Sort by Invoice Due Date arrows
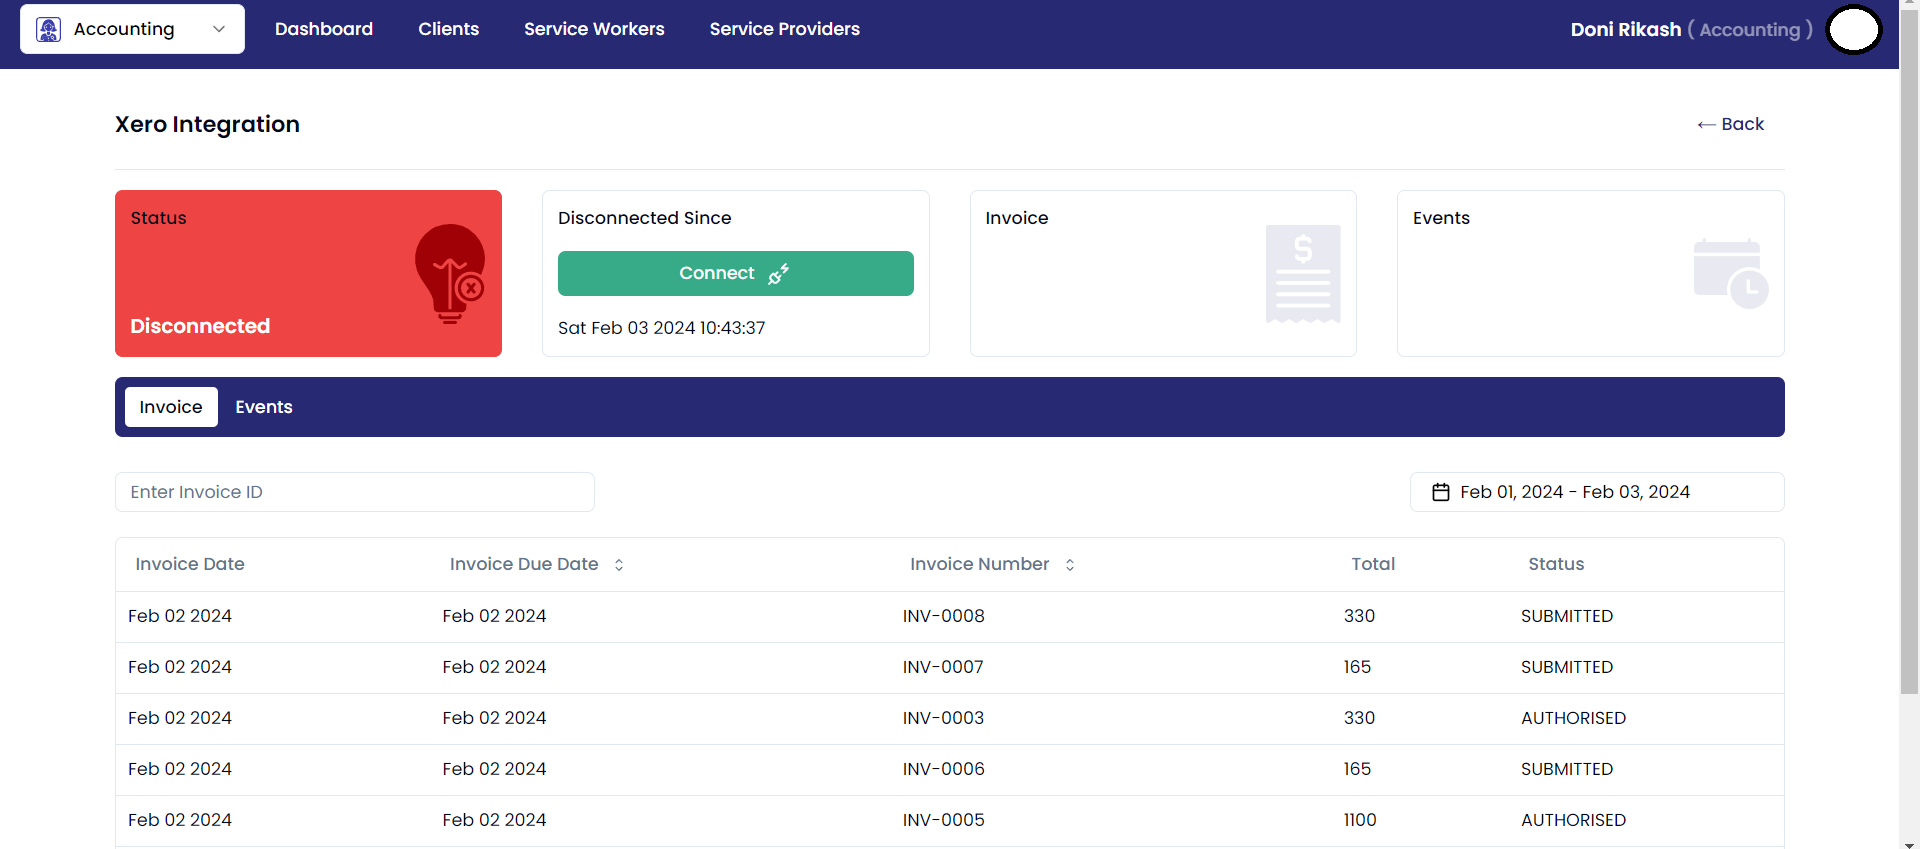Viewport: 1920px width, 849px height. click(619, 565)
